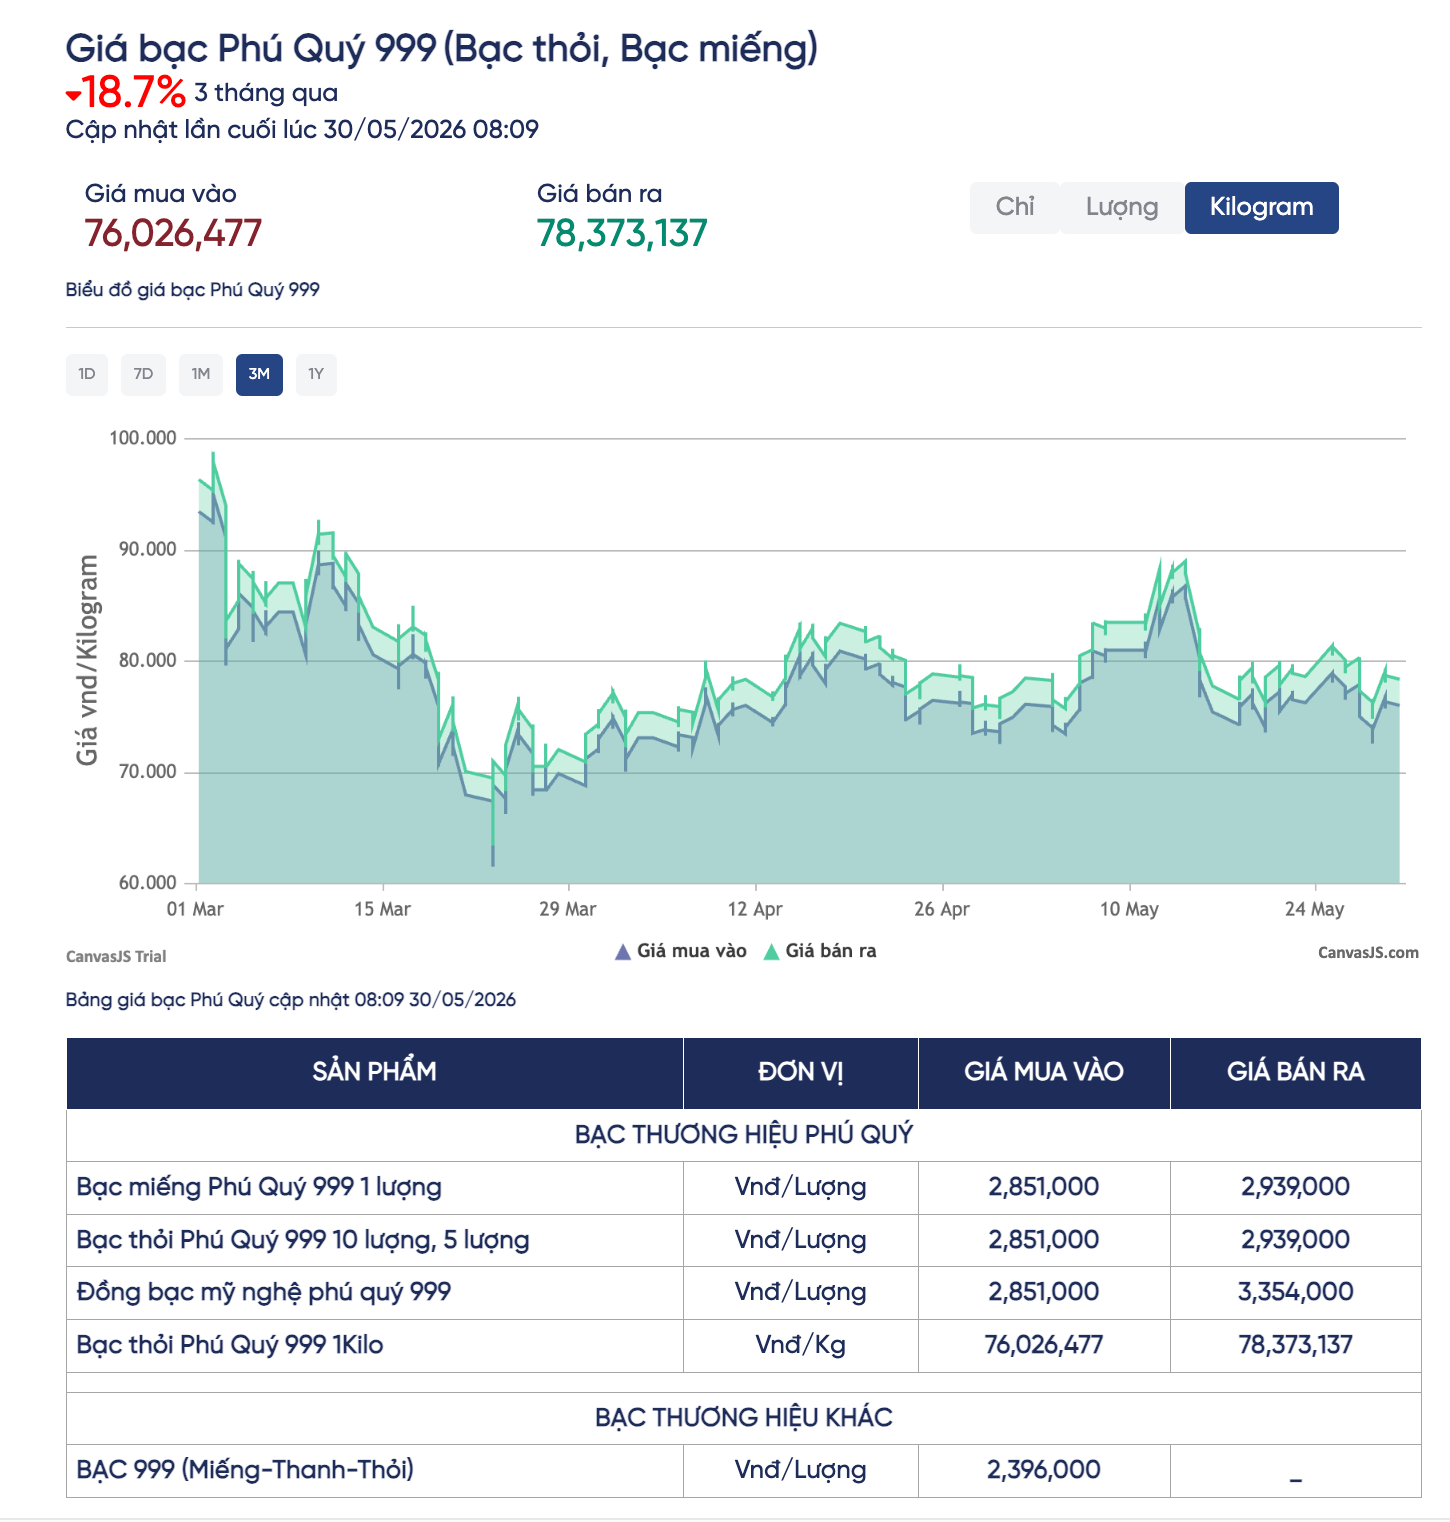Click 'BẠC 999 (Miếng-Thanh-Thỏi)' row name
The width and height of the screenshot is (1450, 1522).
click(x=245, y=1470)
